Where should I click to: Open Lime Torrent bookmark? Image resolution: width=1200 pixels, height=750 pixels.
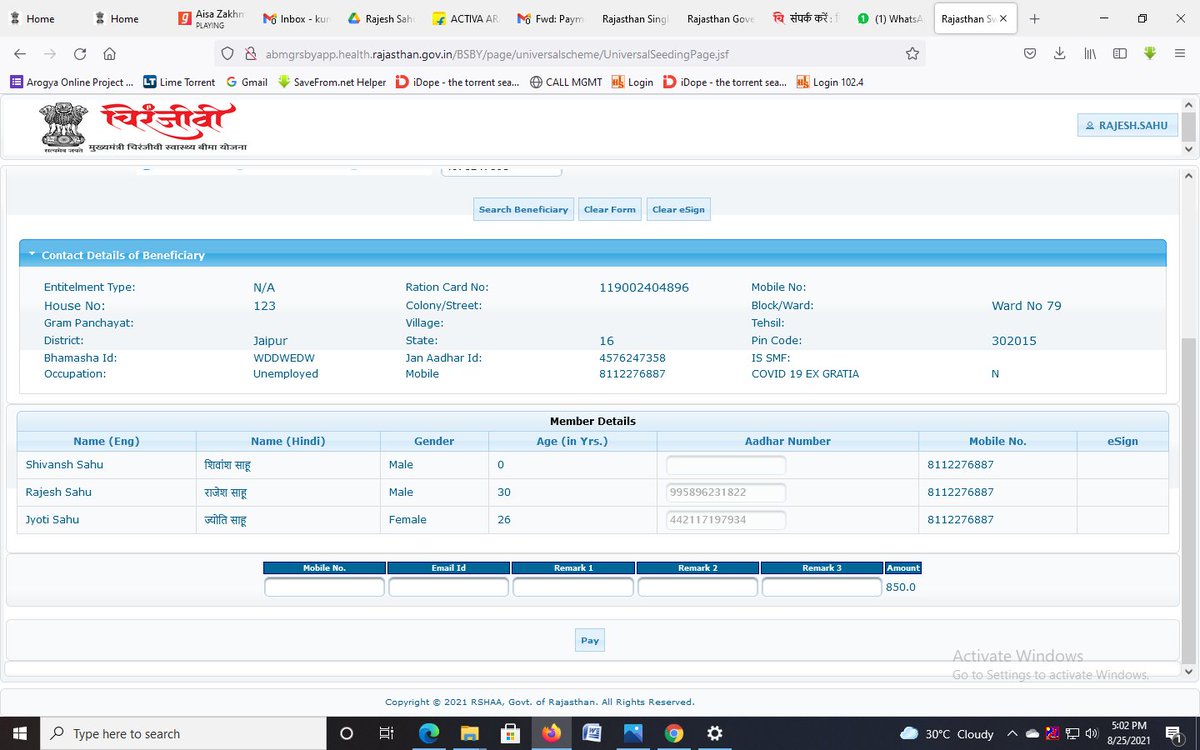click(x=179, y=82)
